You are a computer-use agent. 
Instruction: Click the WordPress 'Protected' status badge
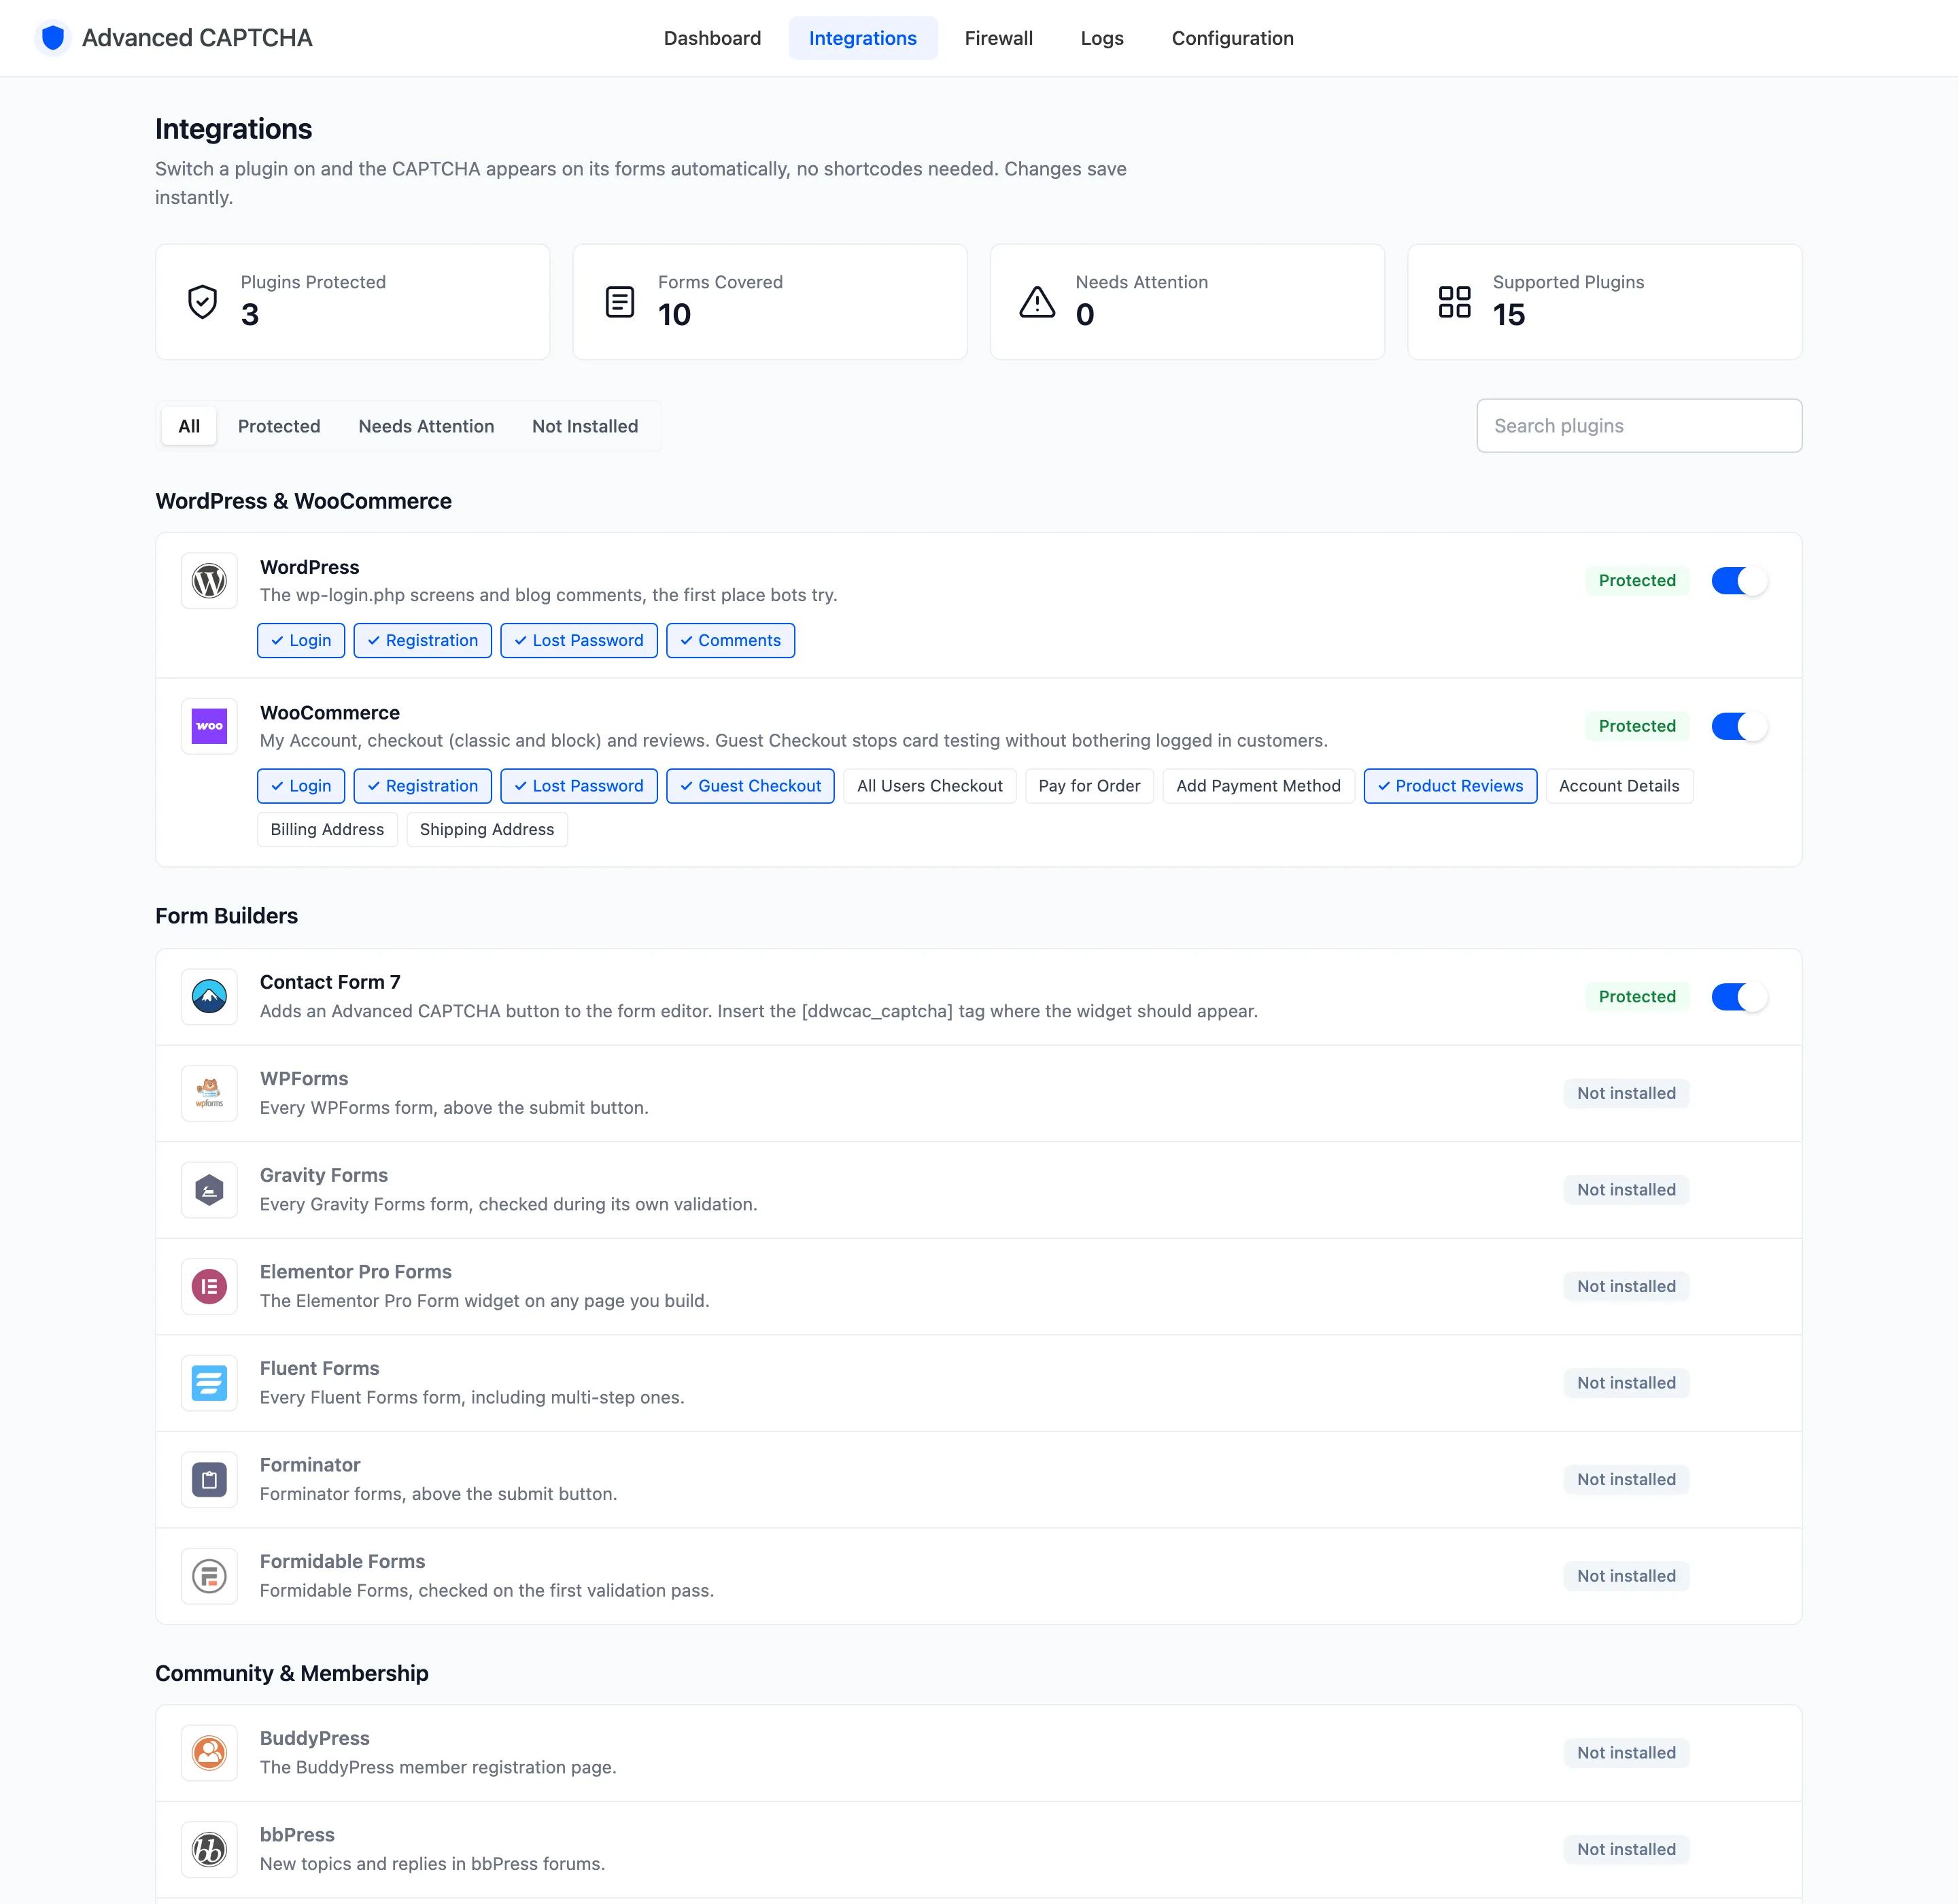(1637, 581)
